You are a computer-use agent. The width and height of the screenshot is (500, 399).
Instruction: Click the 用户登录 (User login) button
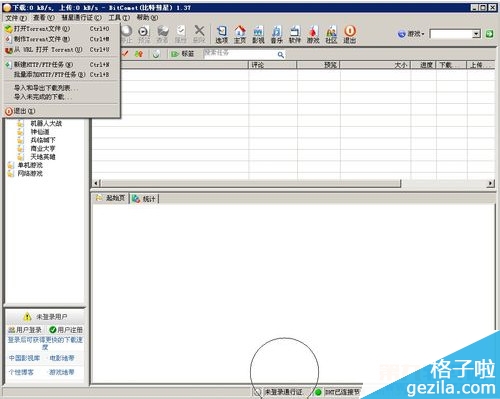point(25,330)
